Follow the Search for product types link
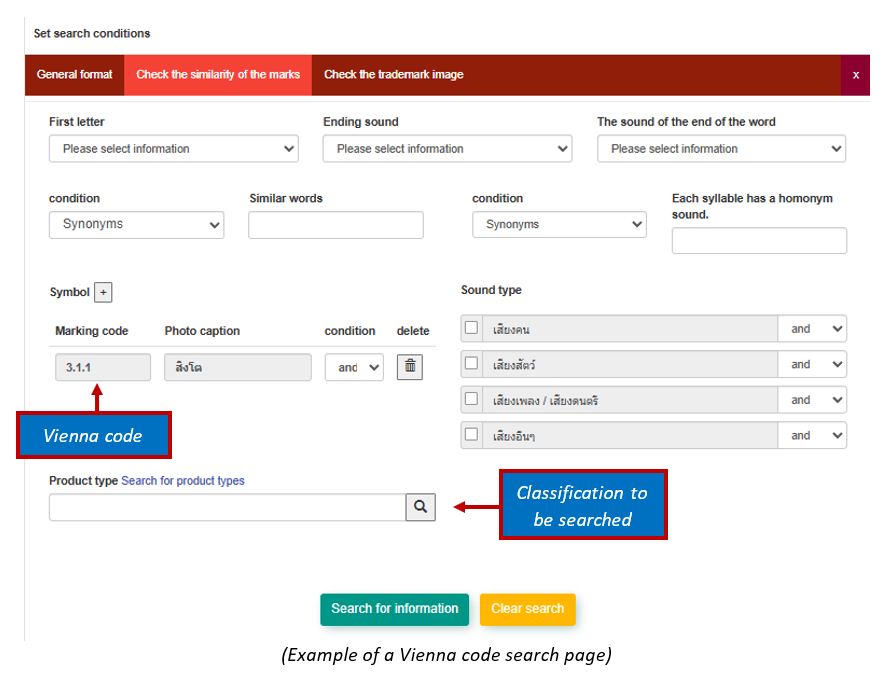891x684 pixels. click(183, 481)
